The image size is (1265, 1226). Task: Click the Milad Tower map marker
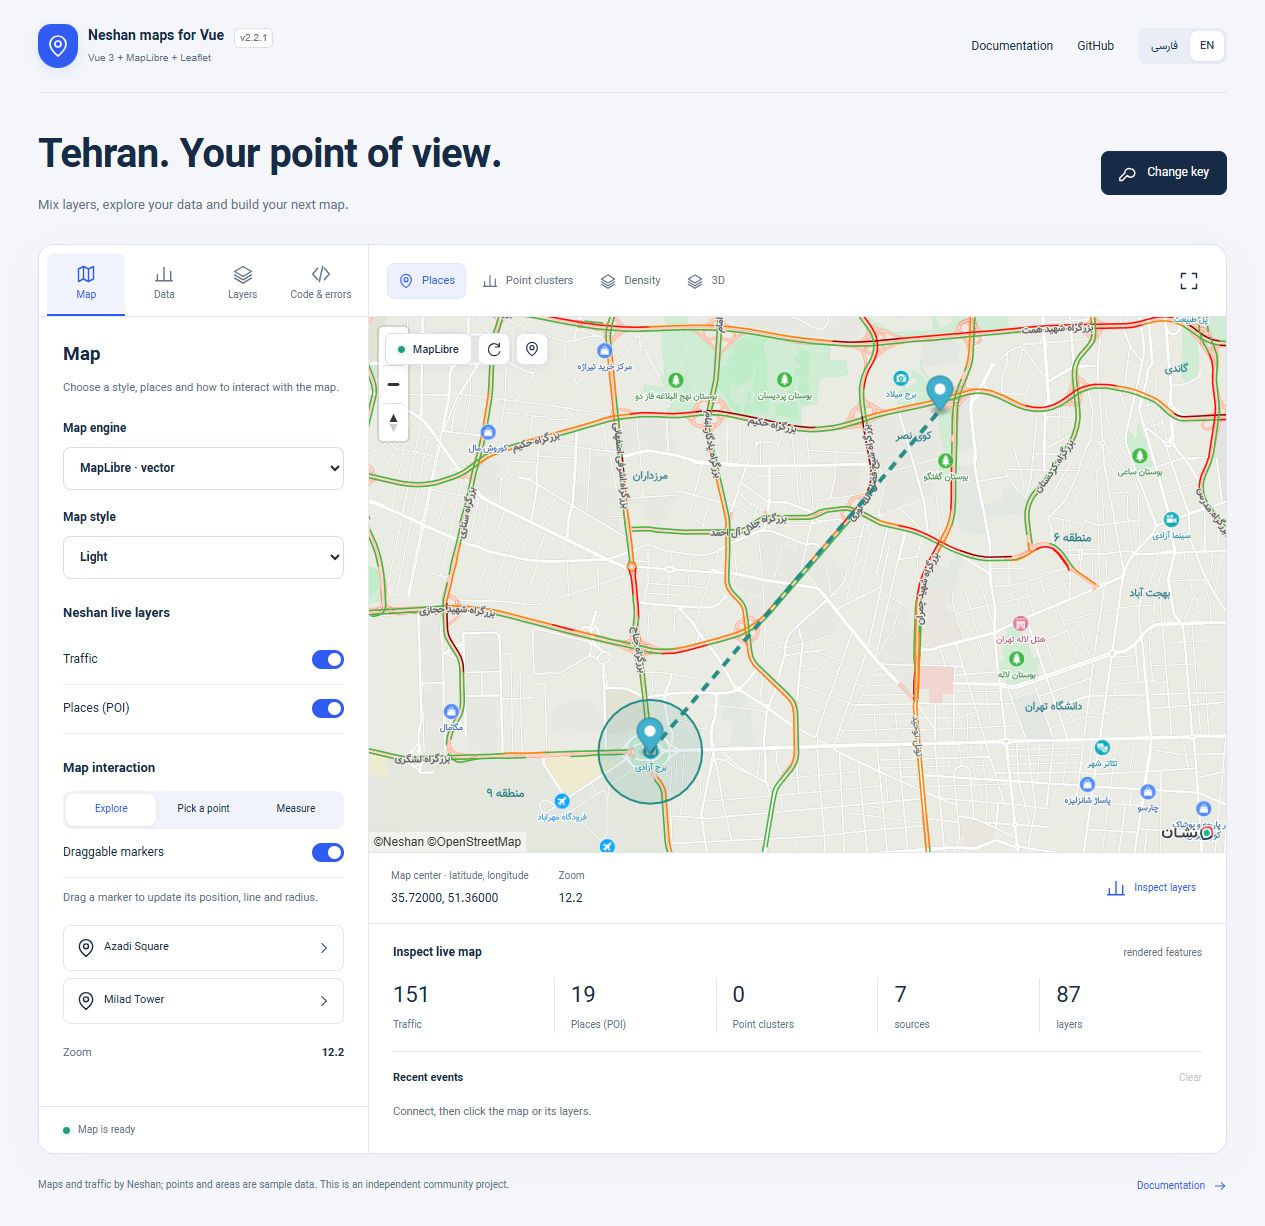939,393
